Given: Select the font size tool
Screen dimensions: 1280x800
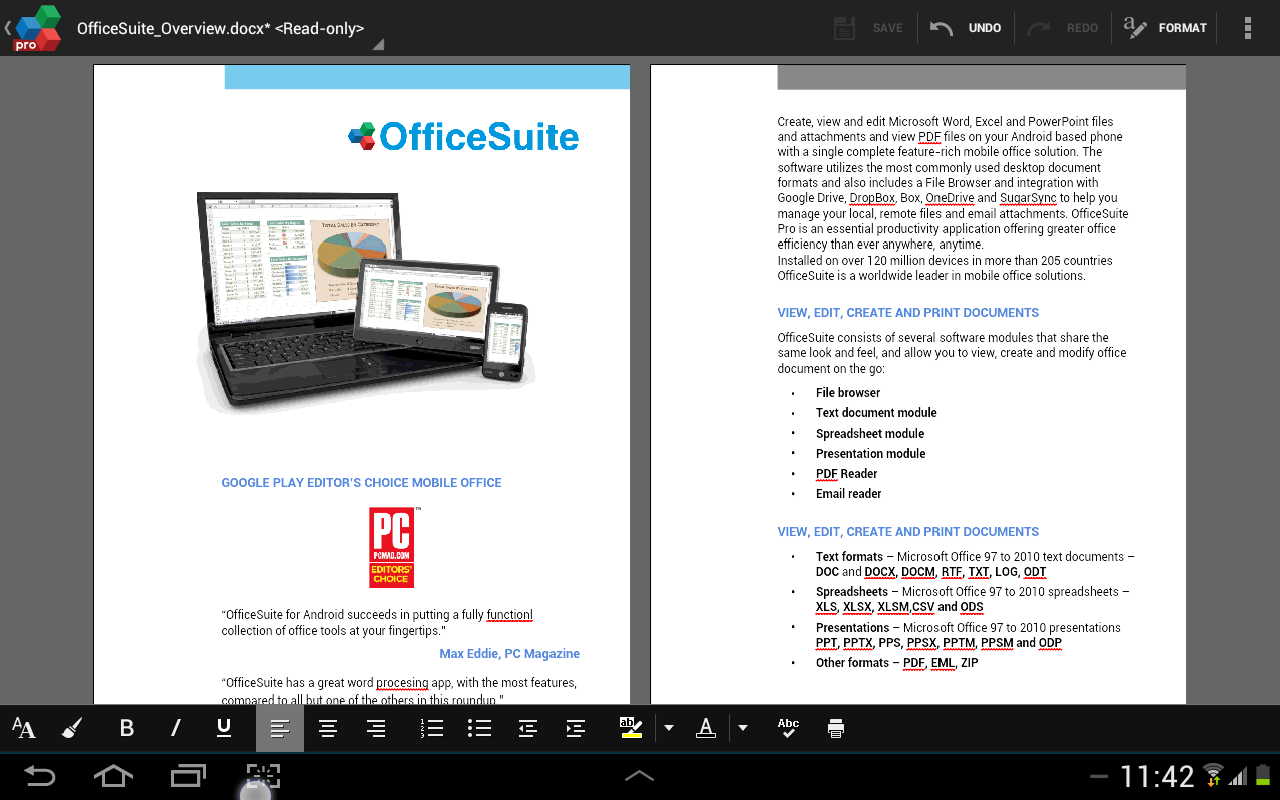Looking at the screenshot, I should 22,728.
